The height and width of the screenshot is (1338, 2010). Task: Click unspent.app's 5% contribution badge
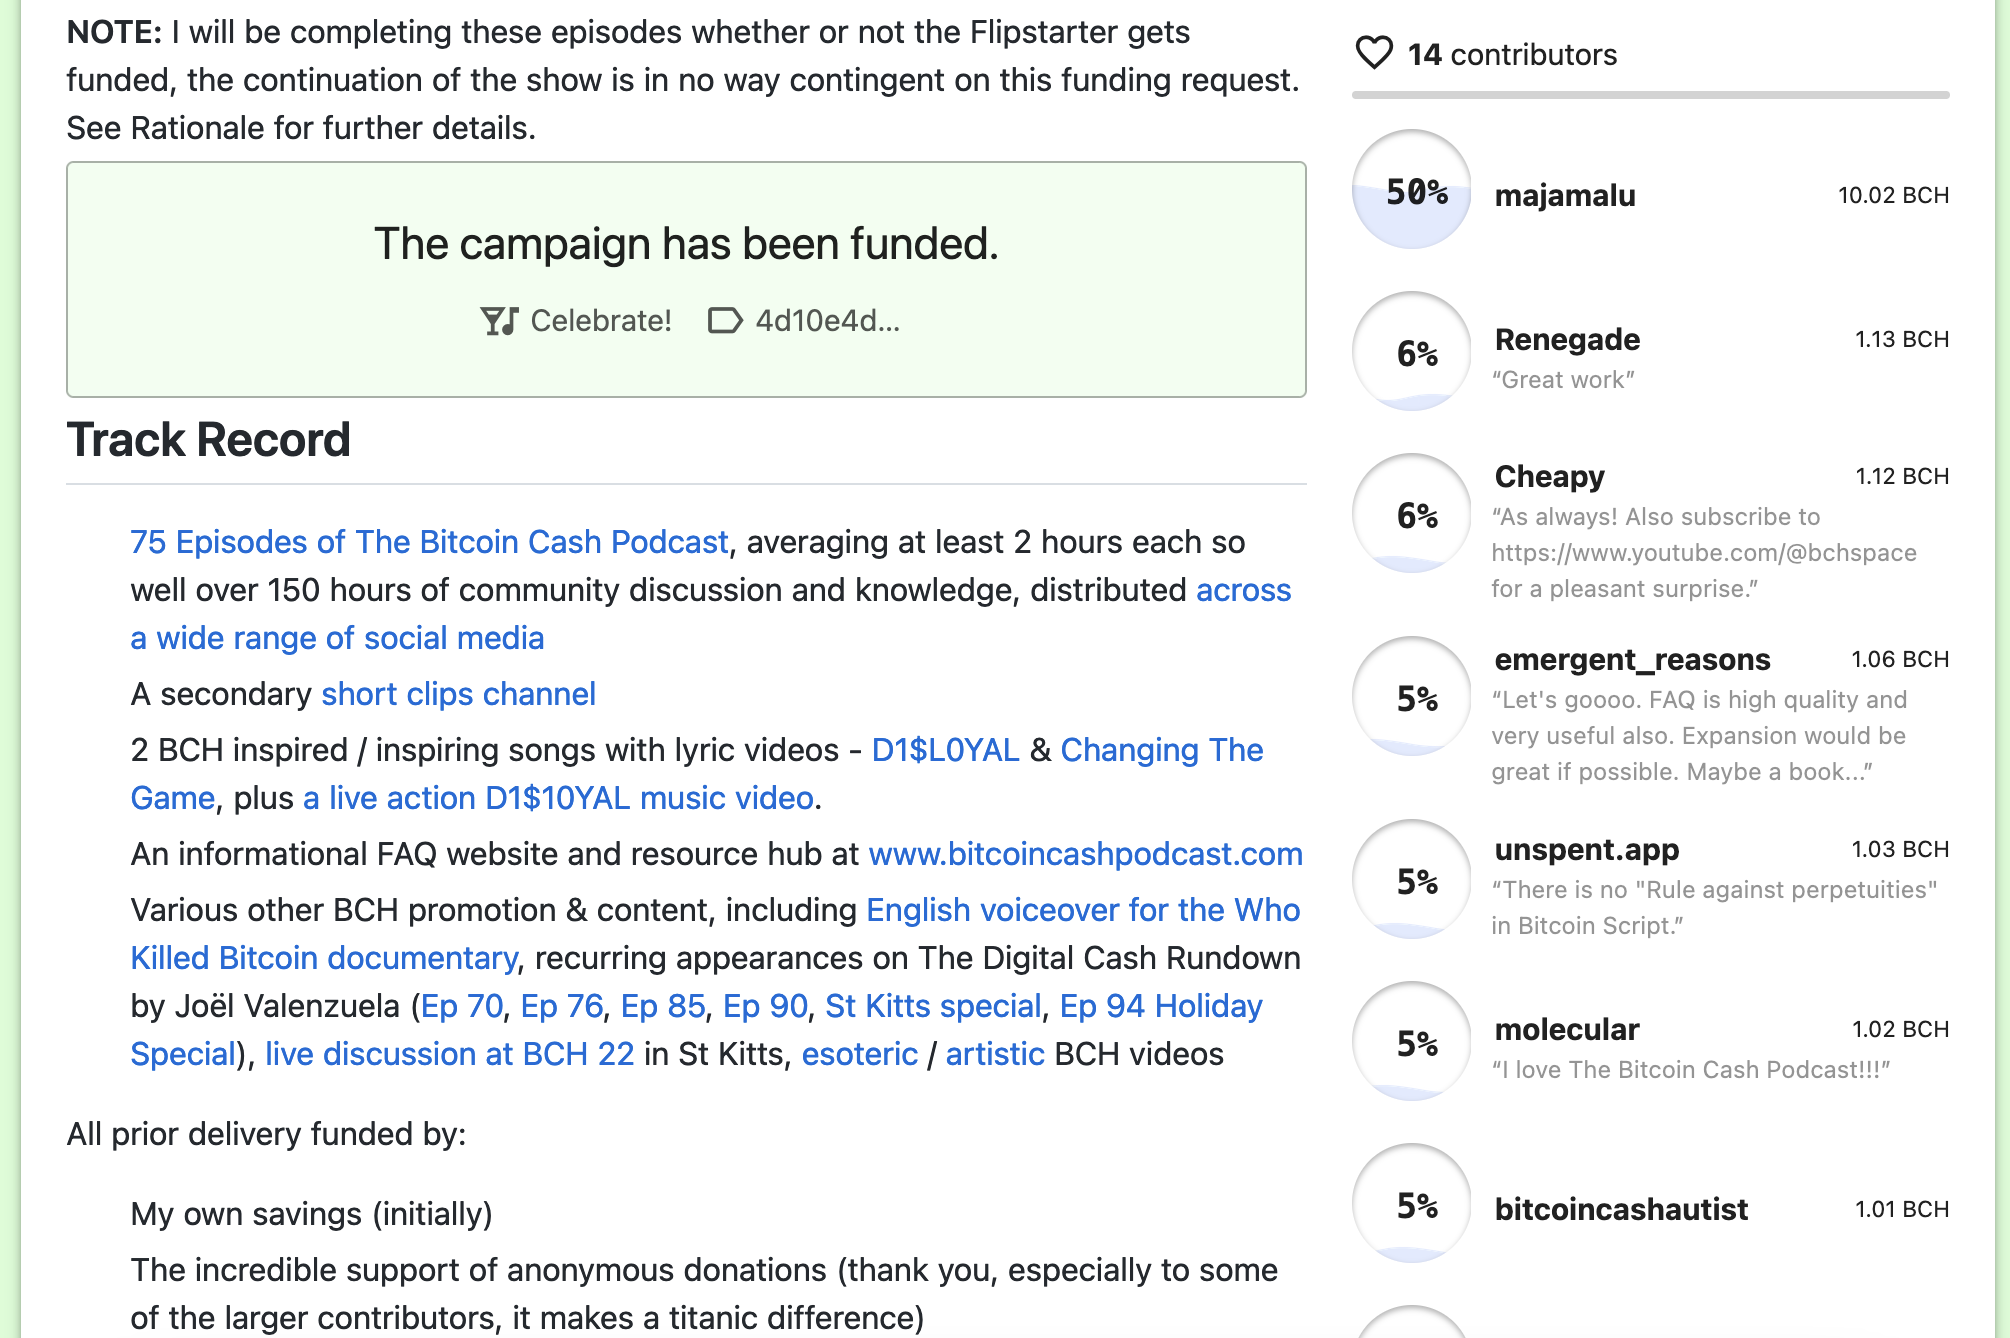(1412, 880)
